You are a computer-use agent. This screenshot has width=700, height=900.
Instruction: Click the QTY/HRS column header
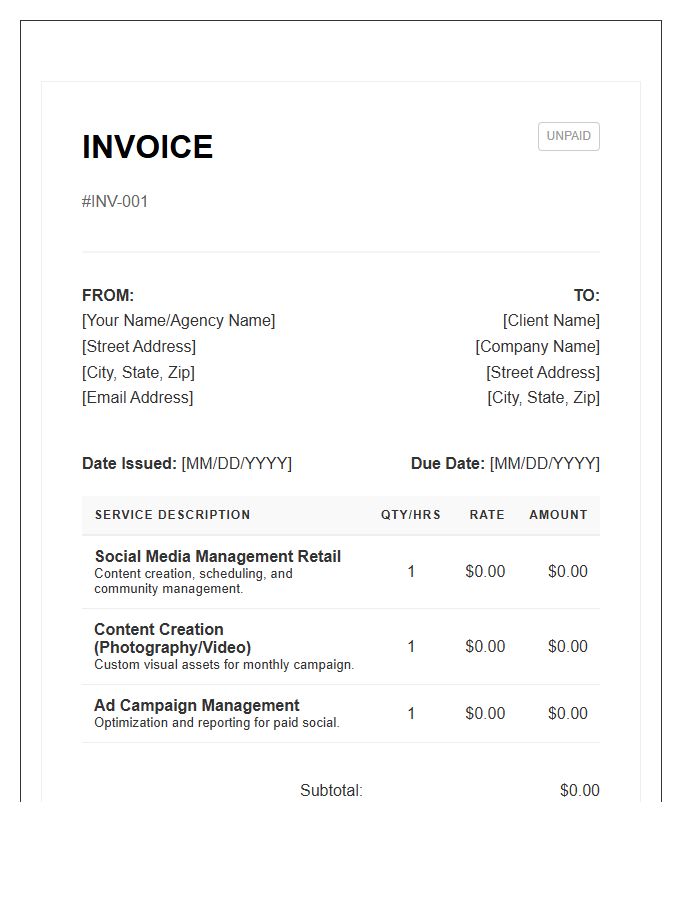click(x=411, y=515)
